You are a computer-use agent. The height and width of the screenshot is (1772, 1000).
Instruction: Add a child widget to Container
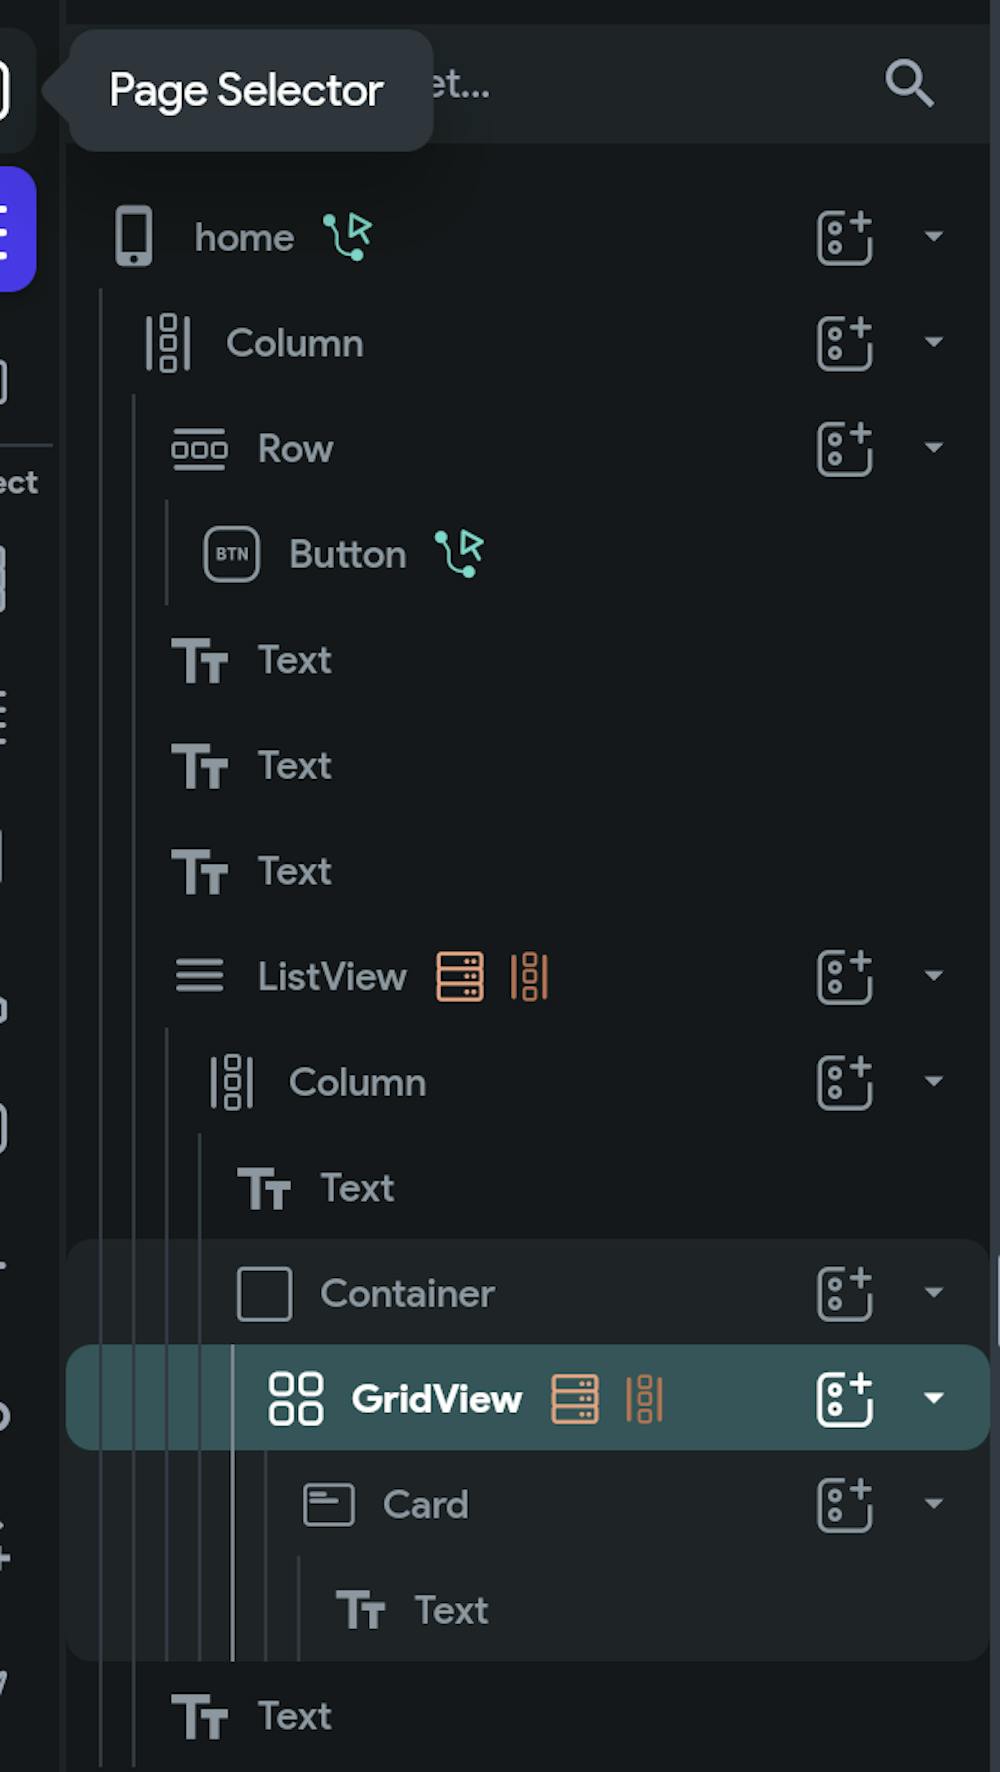point(845,1293)
